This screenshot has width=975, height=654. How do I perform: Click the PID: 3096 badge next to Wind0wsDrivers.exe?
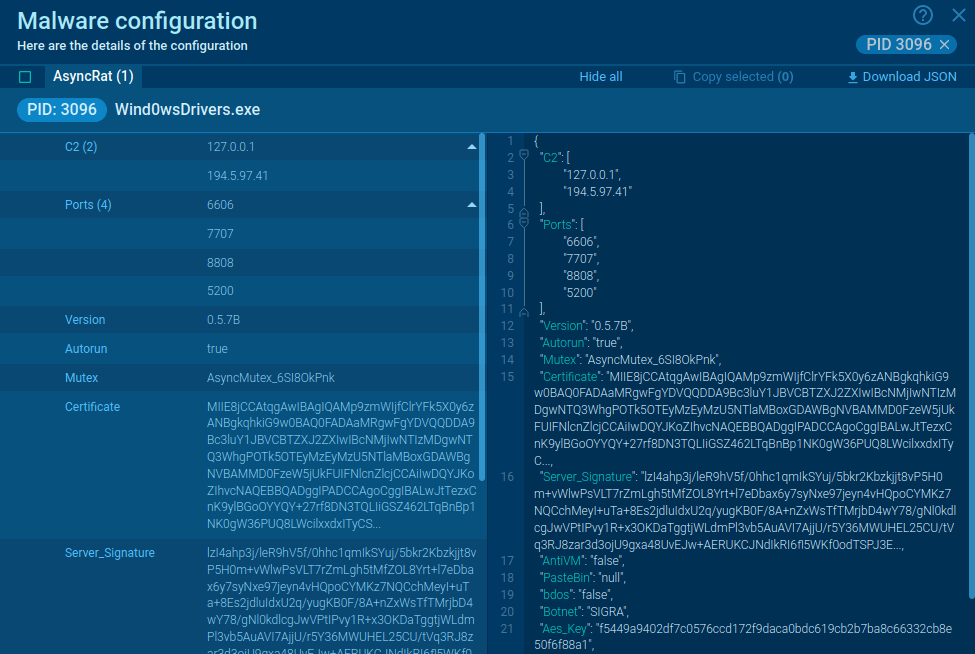[61, 110]
